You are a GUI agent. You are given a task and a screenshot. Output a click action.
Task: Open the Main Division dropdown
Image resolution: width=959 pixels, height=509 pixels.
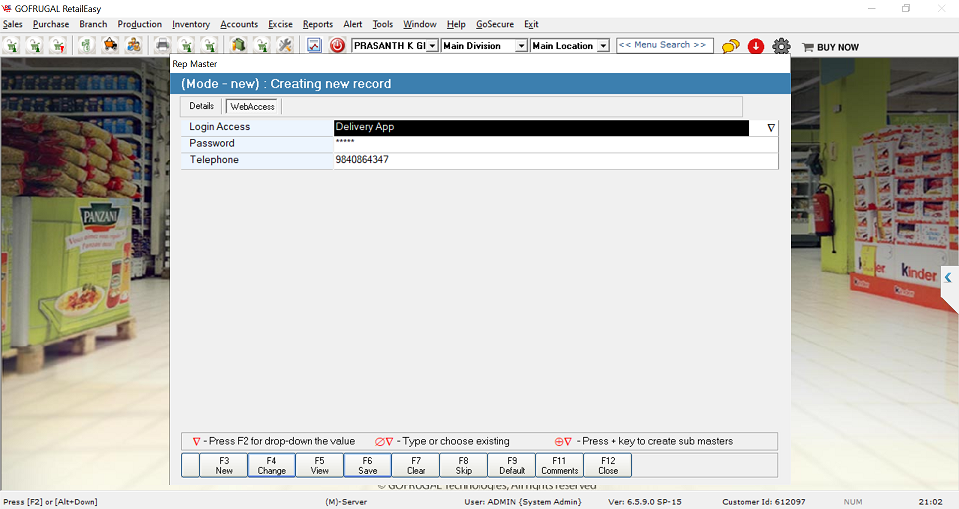click(521, 46)
